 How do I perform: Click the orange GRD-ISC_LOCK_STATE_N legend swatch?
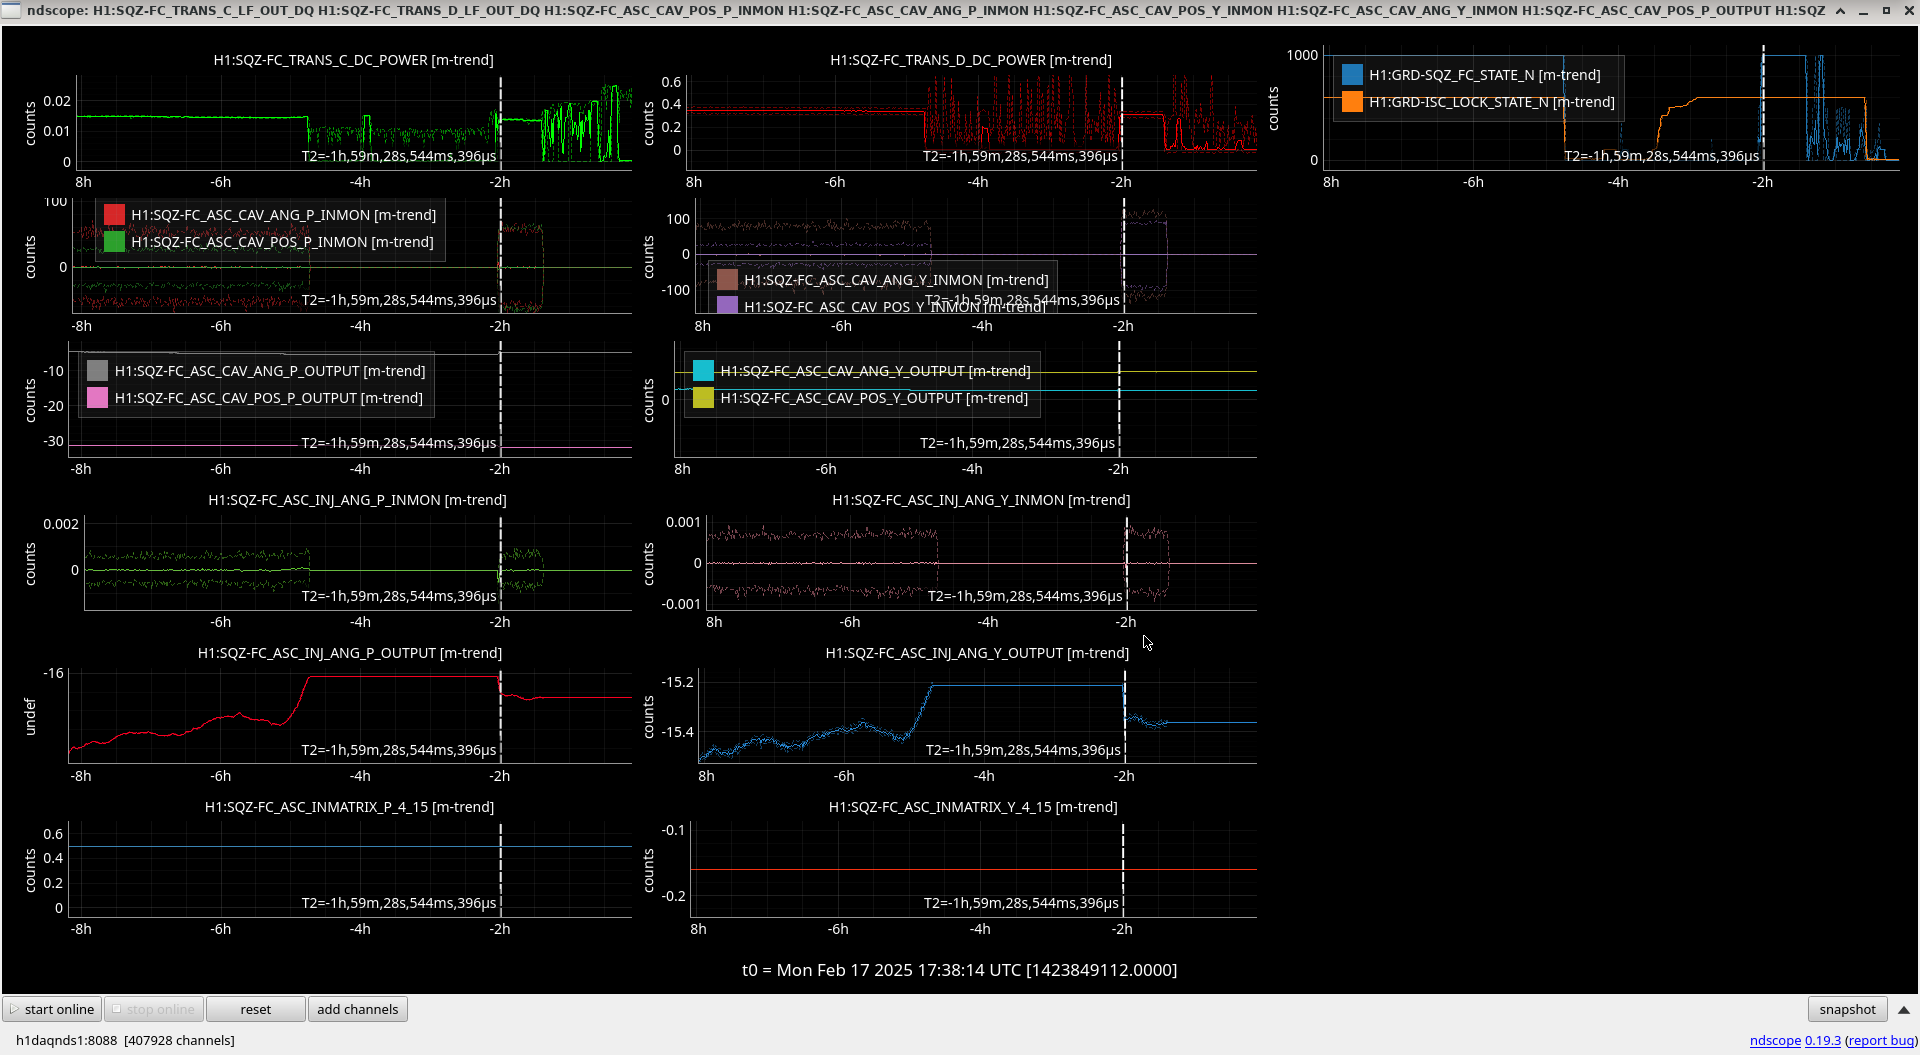tap(1352, 102)
